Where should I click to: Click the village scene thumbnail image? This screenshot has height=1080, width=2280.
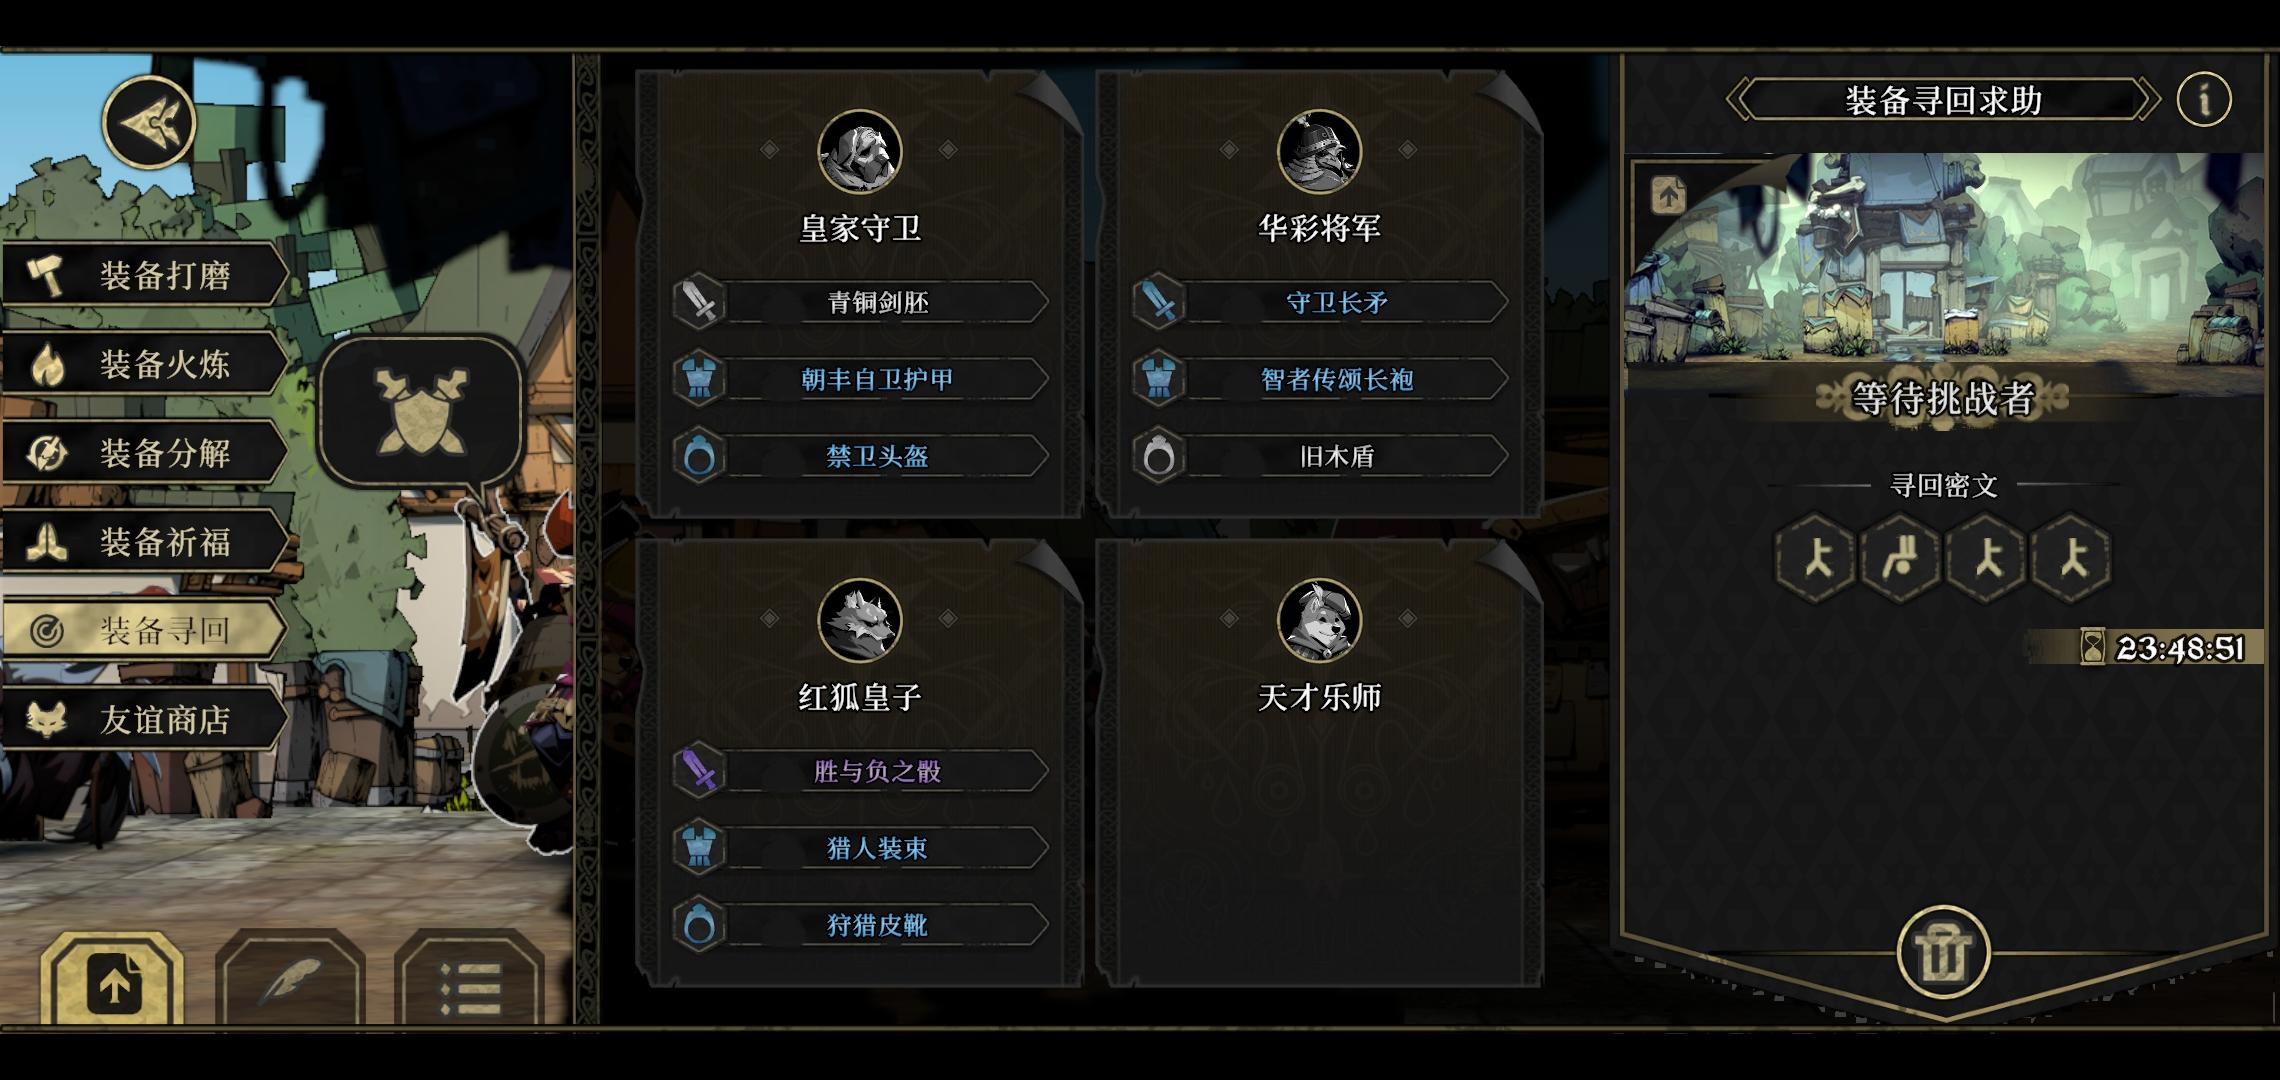pos(1944,260)
